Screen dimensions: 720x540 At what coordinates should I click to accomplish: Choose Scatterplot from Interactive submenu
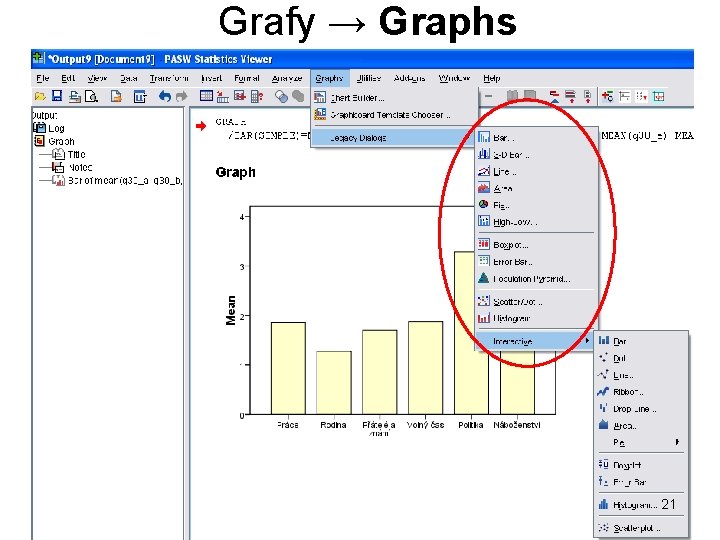pyautogui.click(x=641, y=528)
